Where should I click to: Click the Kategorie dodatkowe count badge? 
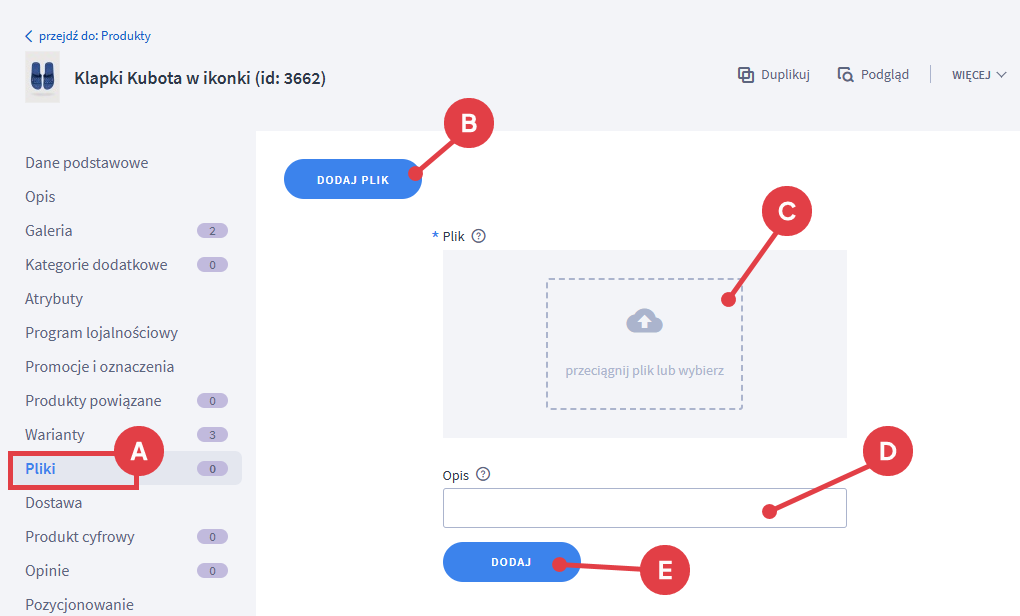tap(212, 265)
